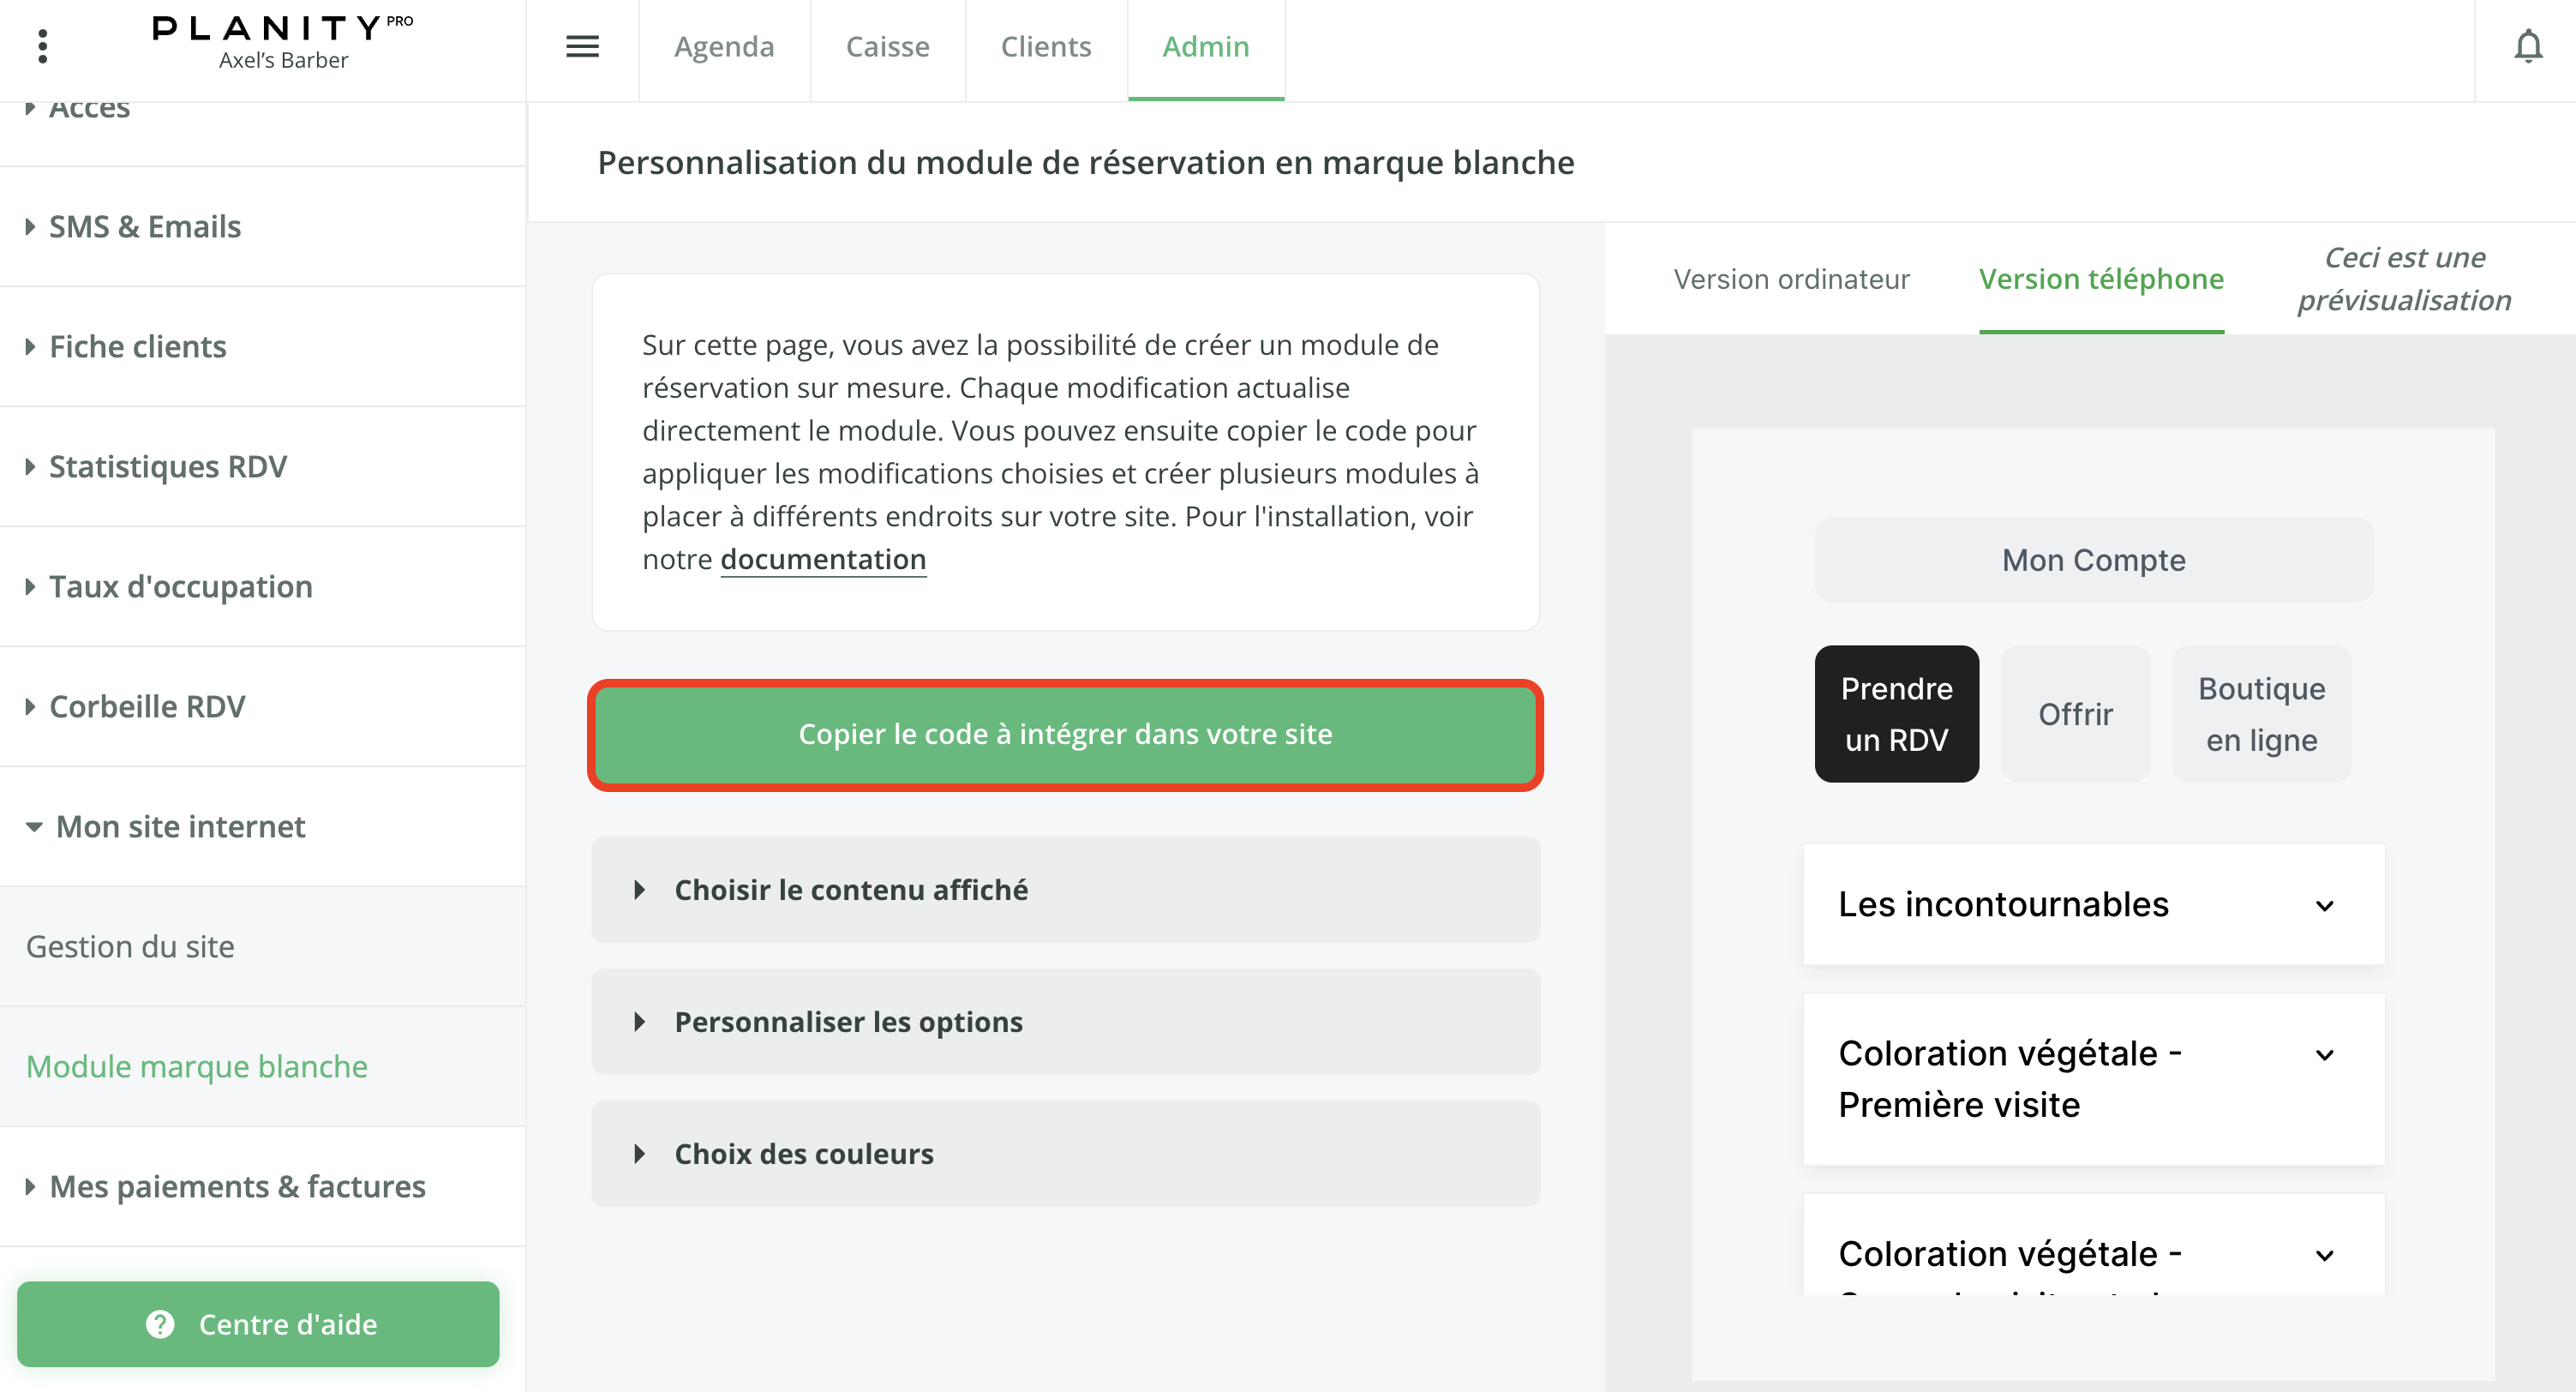Copy the code to embed in site
The height and width of the screenshot is (1392, 2576).
point(1065,735)
